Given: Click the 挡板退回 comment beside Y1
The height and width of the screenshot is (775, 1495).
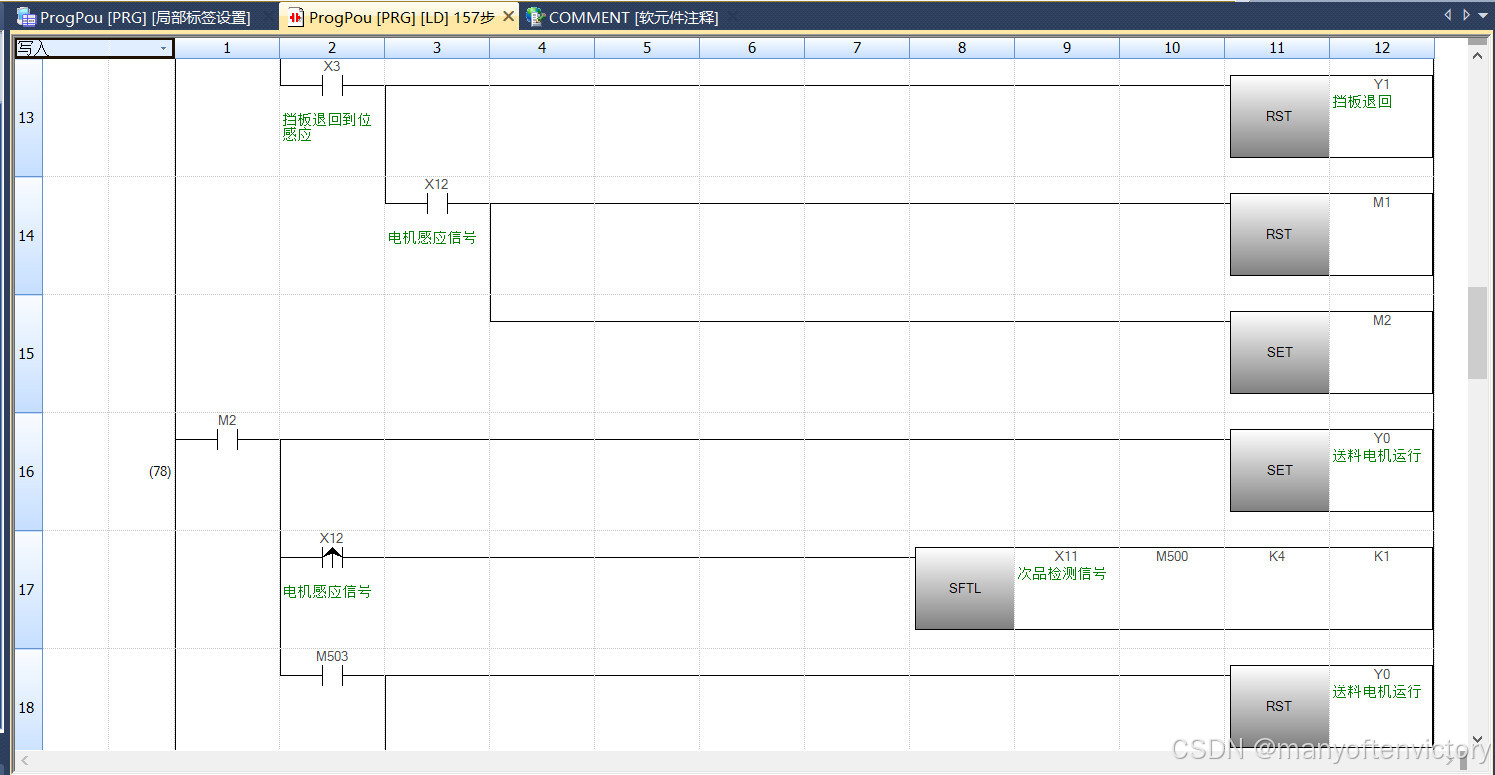Looking at the screenshot, I should (x=1362, y=102).
